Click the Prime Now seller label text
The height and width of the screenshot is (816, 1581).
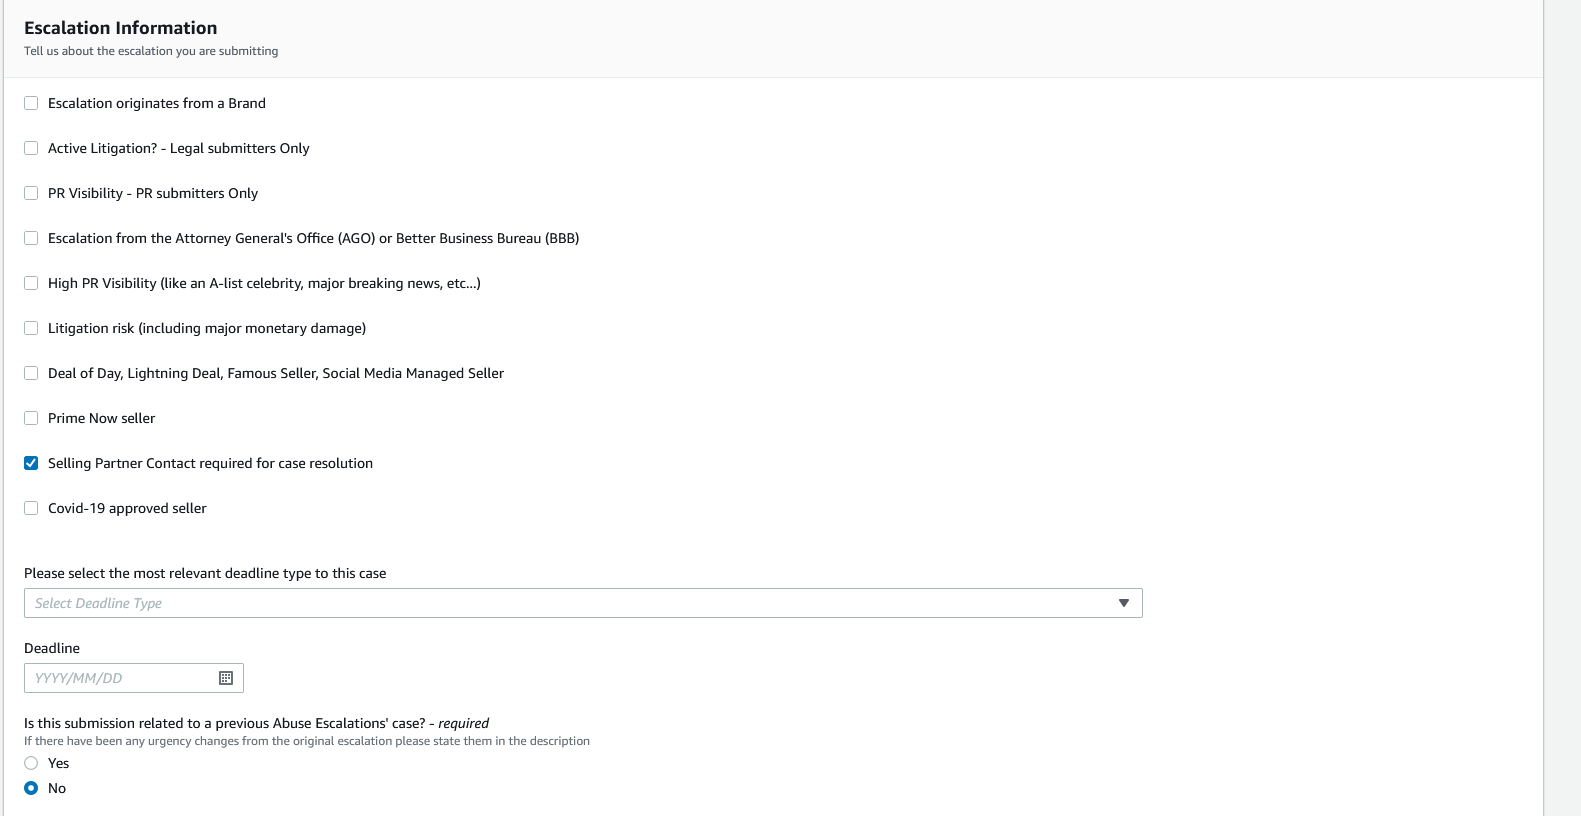point(101,418)
